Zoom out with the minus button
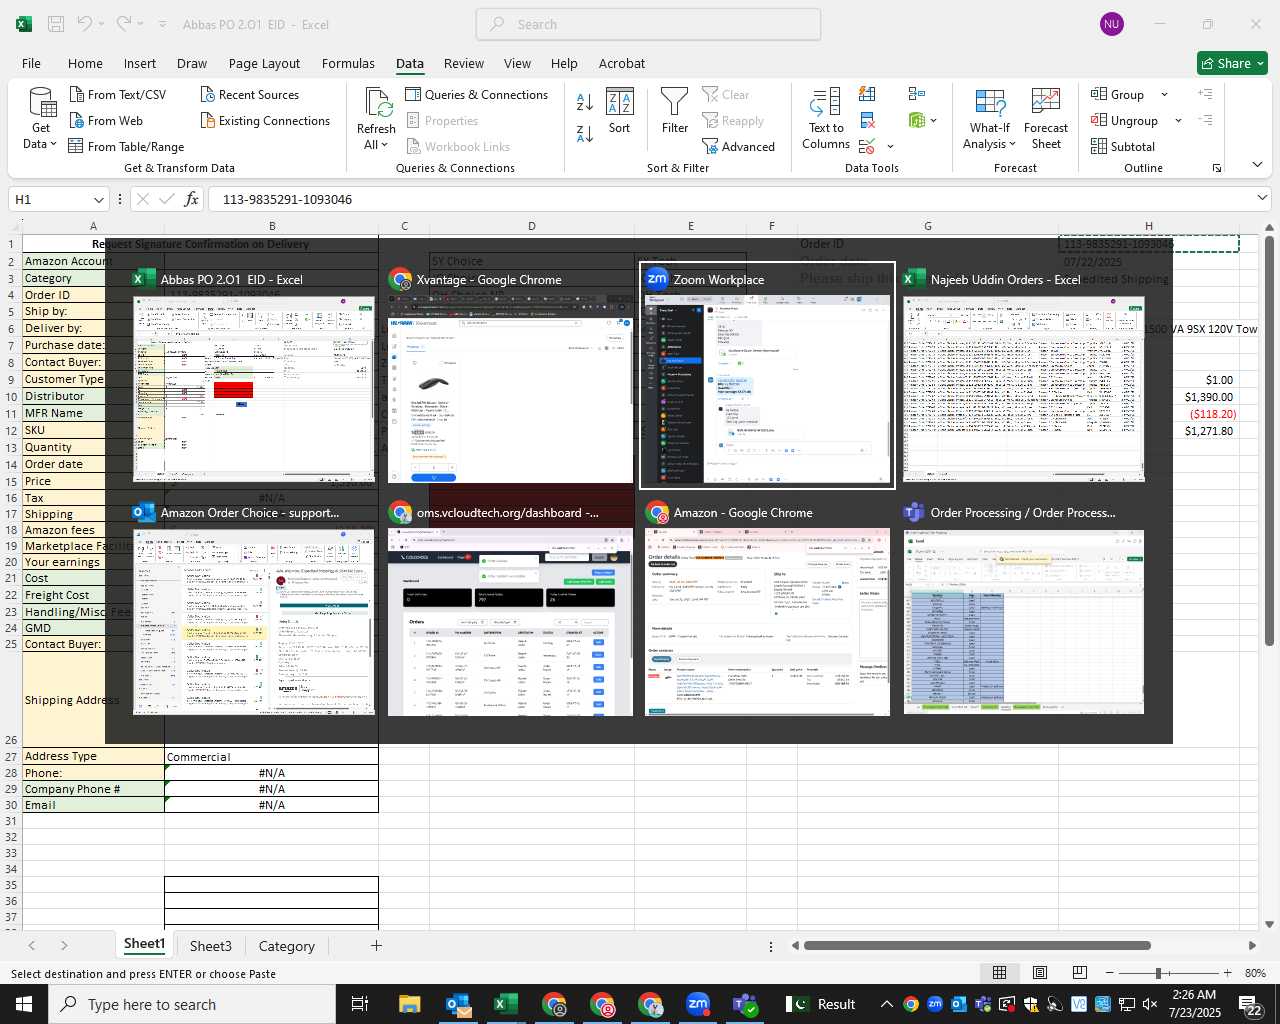 pos(1110,973)
